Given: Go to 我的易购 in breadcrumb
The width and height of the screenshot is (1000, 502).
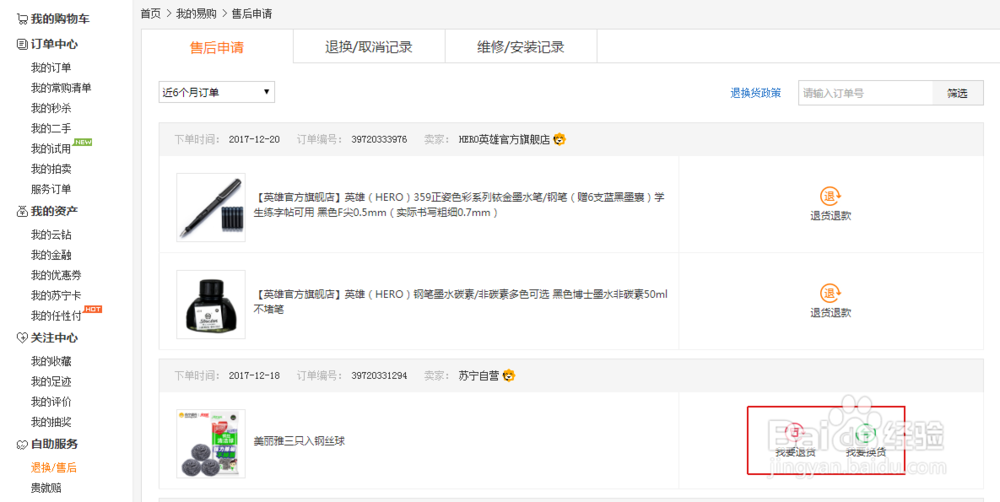Looking at the screenshot, I should pyautogui.click(x=196, y=13).
